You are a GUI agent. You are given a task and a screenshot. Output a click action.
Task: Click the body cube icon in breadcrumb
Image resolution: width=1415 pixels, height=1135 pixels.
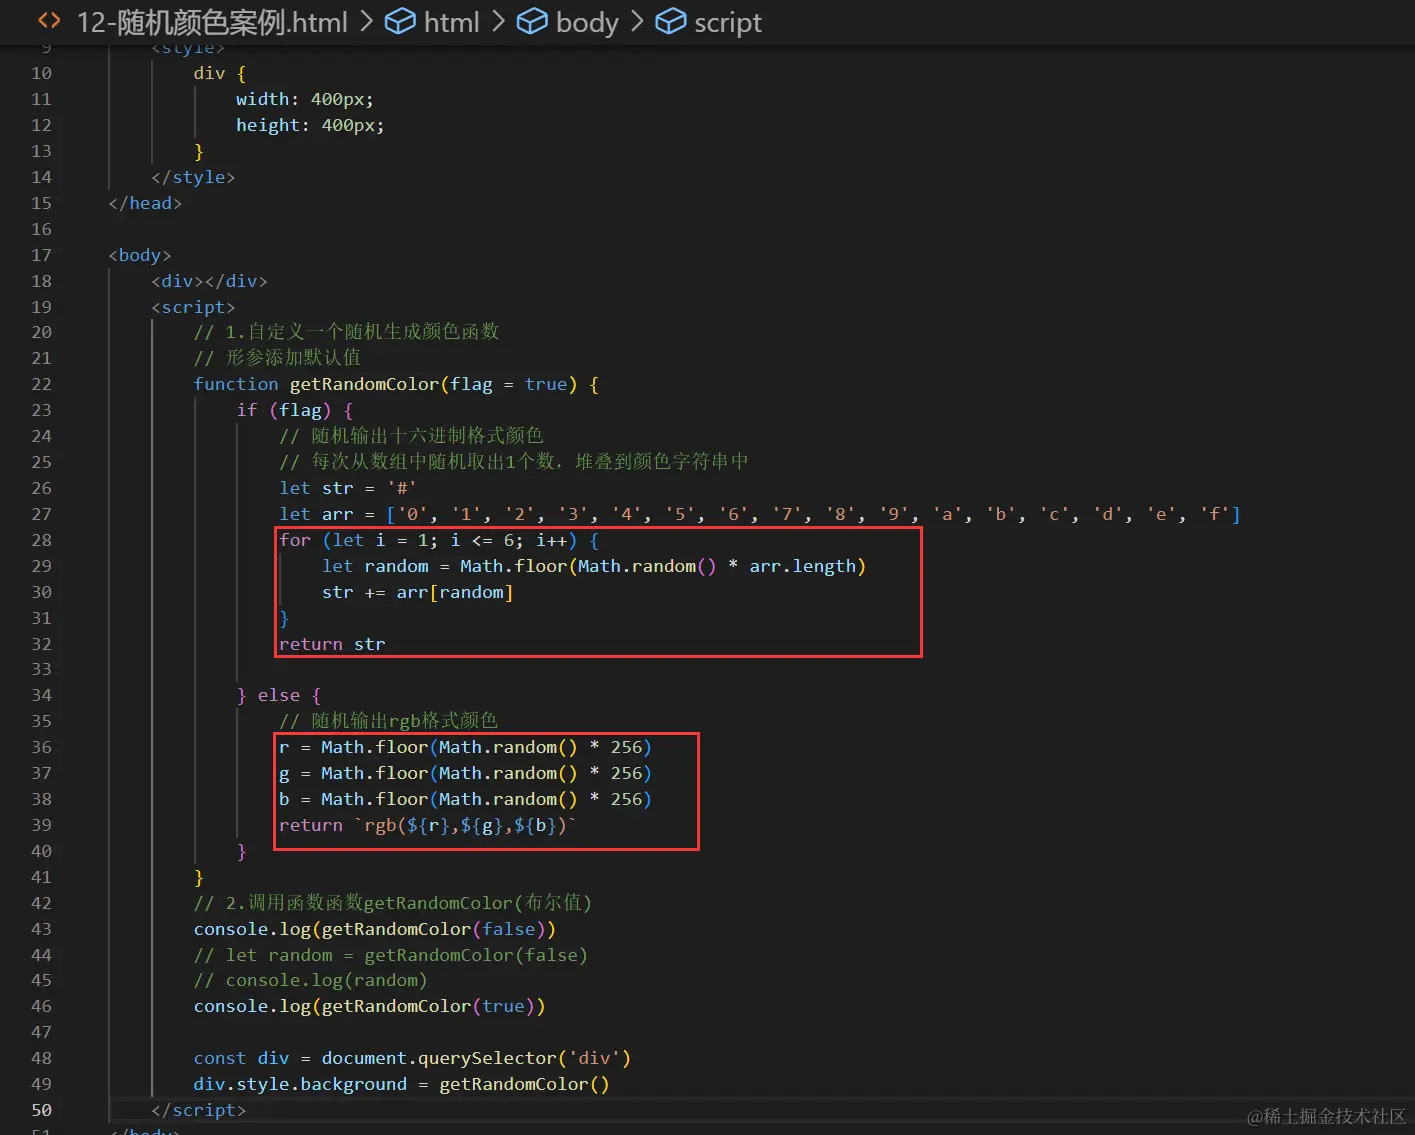point(532,21)
